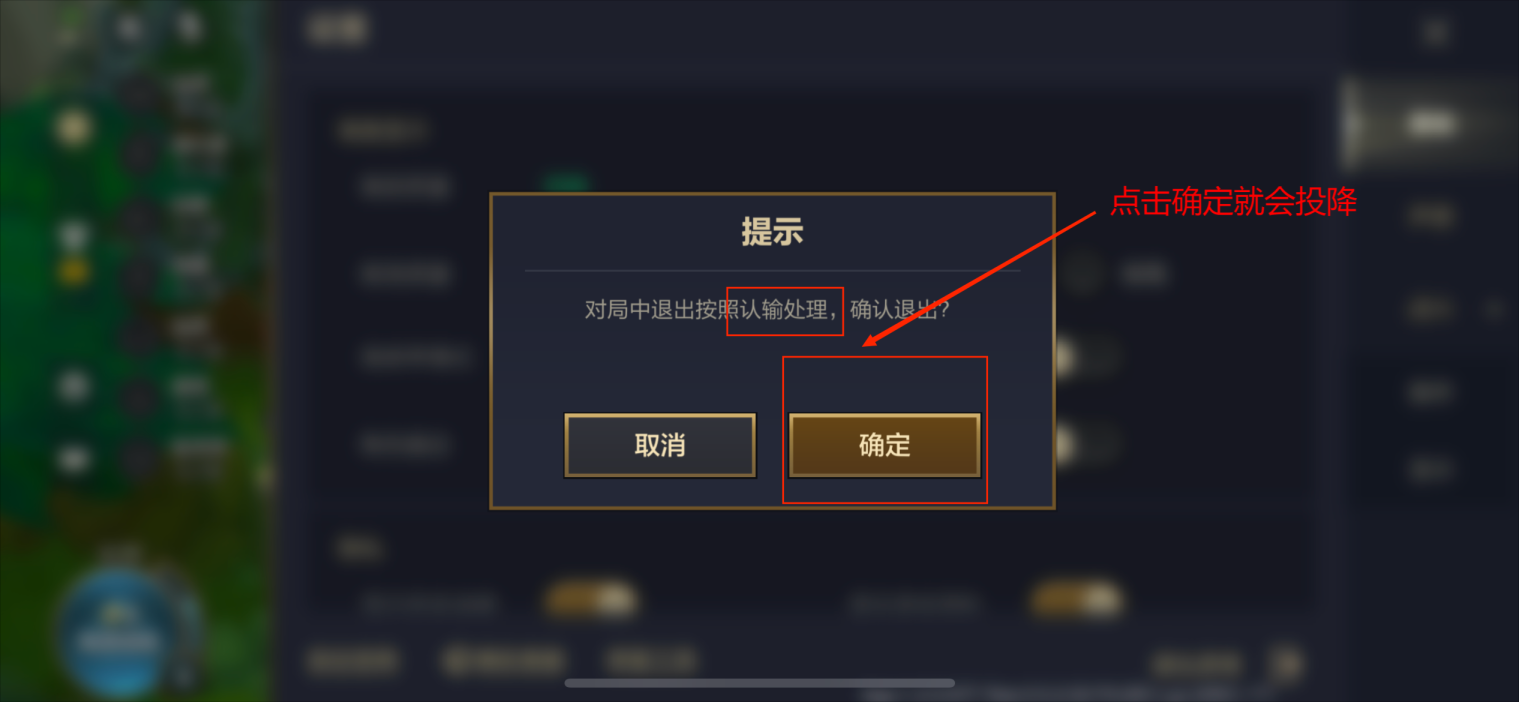Viewport: 1519px width, 702px height.
Task: Click the blurred close icon top-right
Action: (1436, 32)
